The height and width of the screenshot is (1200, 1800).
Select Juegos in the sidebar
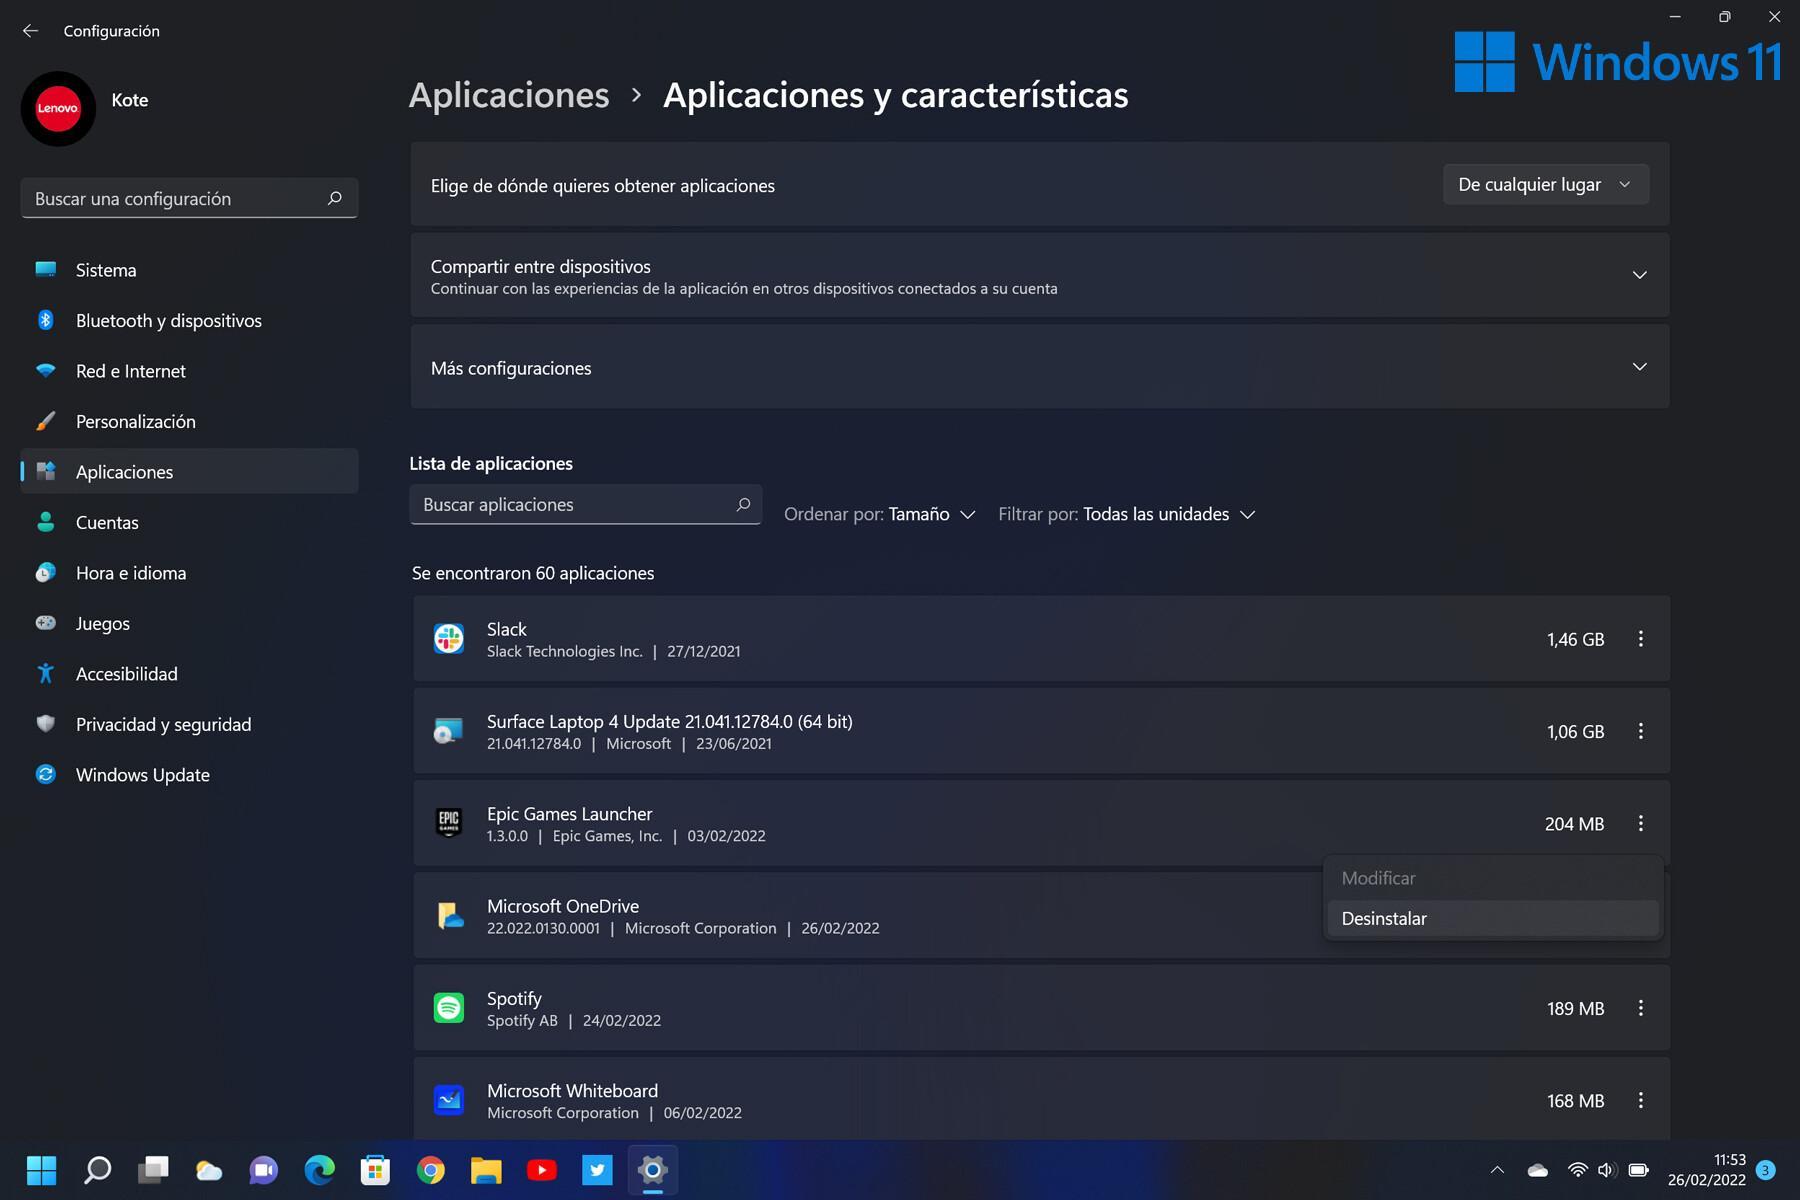(x=102, y=623)
